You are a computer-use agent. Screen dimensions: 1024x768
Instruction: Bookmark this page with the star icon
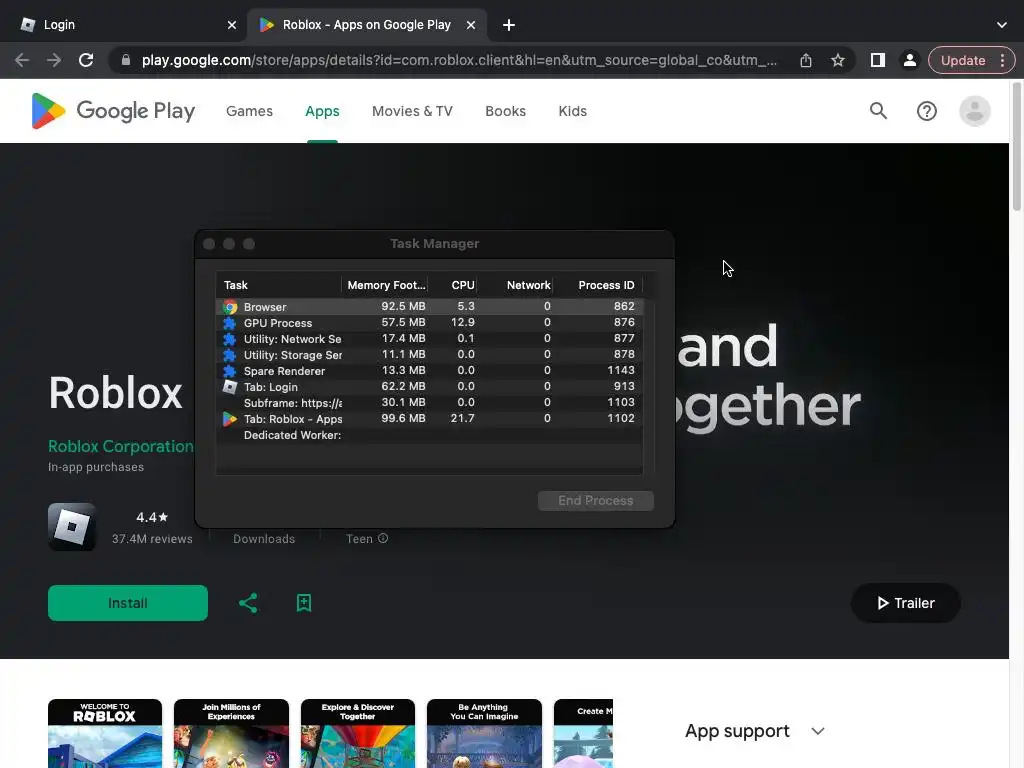[838, 60]
